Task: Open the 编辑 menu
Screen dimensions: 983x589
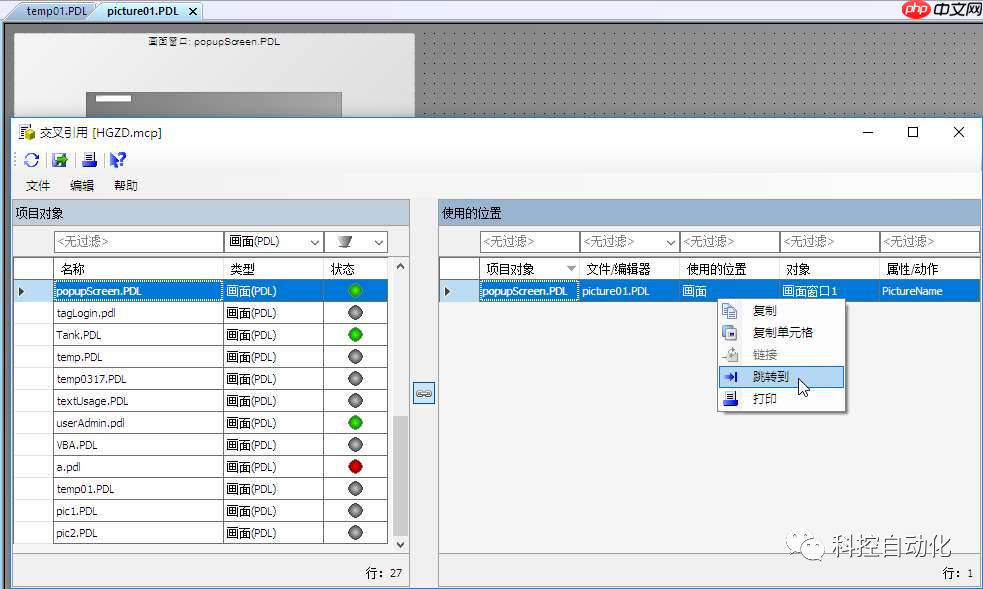Action: tap(81, 185)
